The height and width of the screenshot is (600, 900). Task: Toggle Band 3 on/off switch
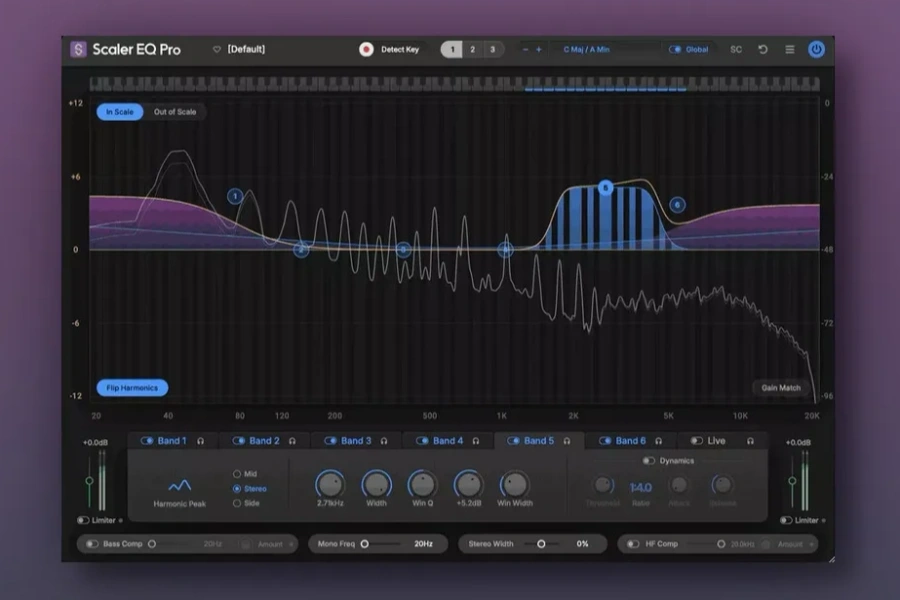[x=330, y=441]
